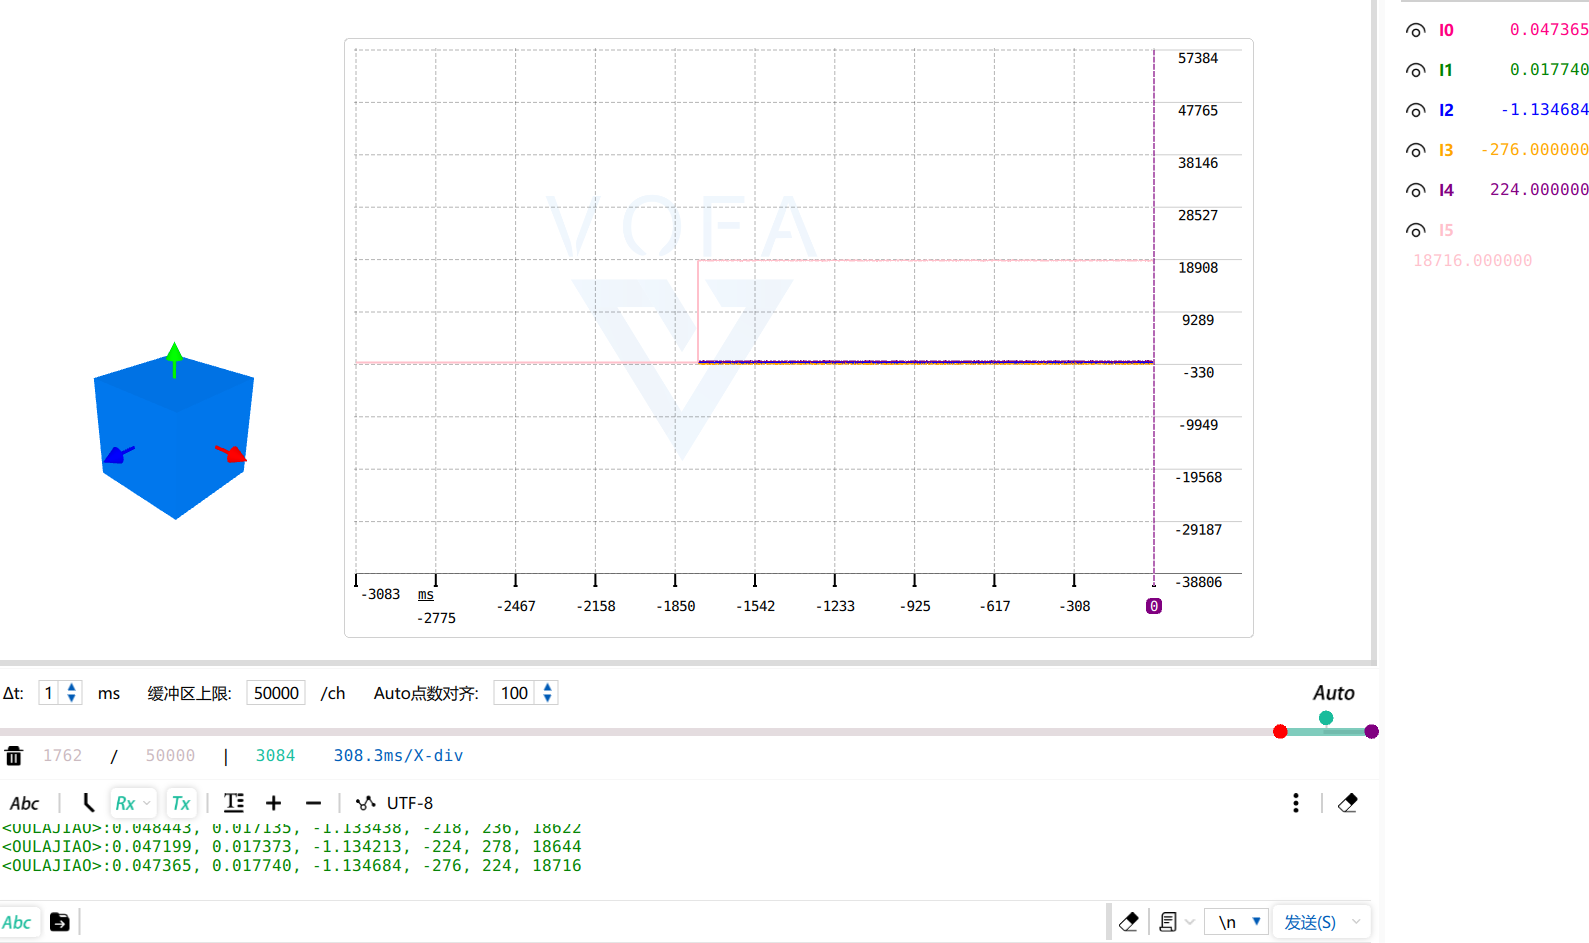Click the 1762 buffer count value
This screenshot has width=1589, height=943.
tap(62, 756)
